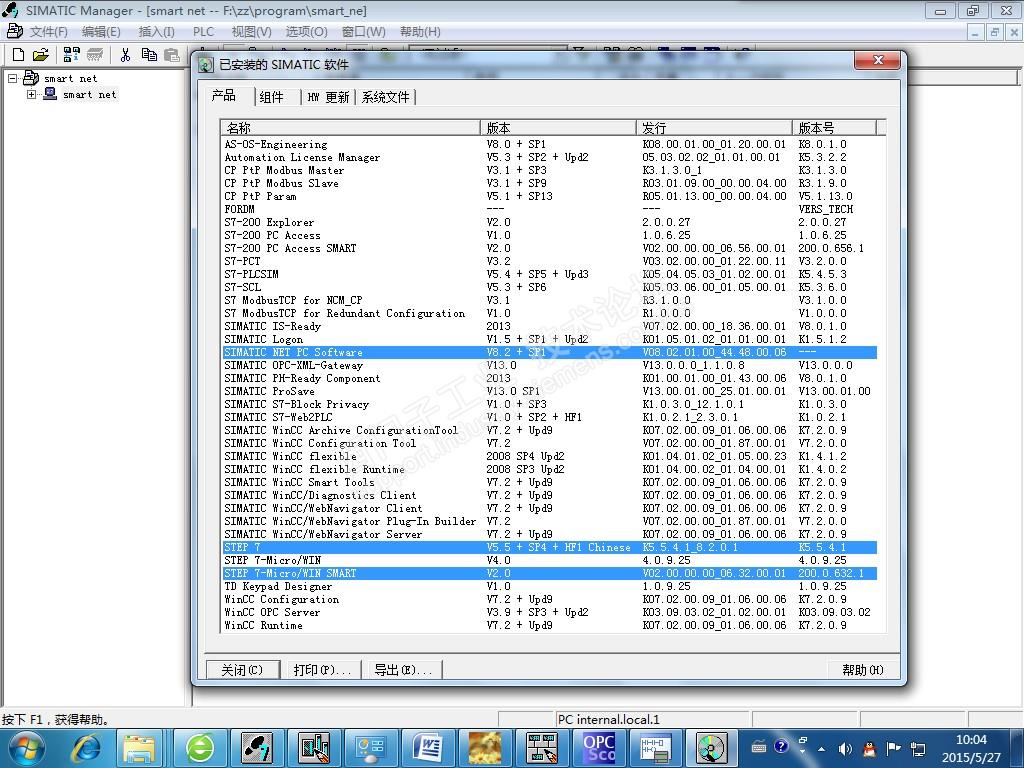The width and height of the screenshot is (1024, 768).
Task: Open the 窗口(W) menu
Action: click(x=363, y=31)
